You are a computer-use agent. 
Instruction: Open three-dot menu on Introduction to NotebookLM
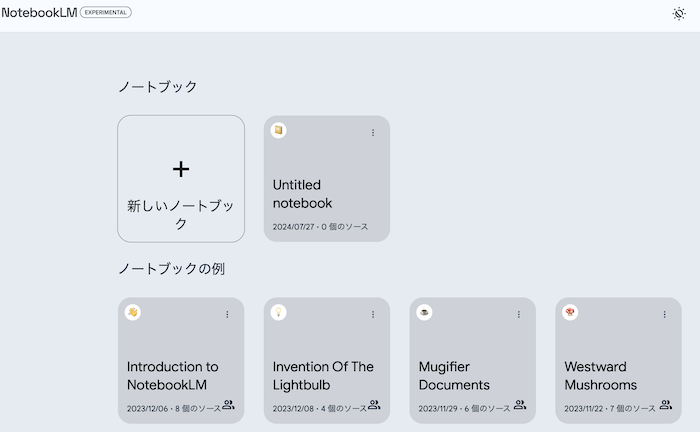coord(227,314)
